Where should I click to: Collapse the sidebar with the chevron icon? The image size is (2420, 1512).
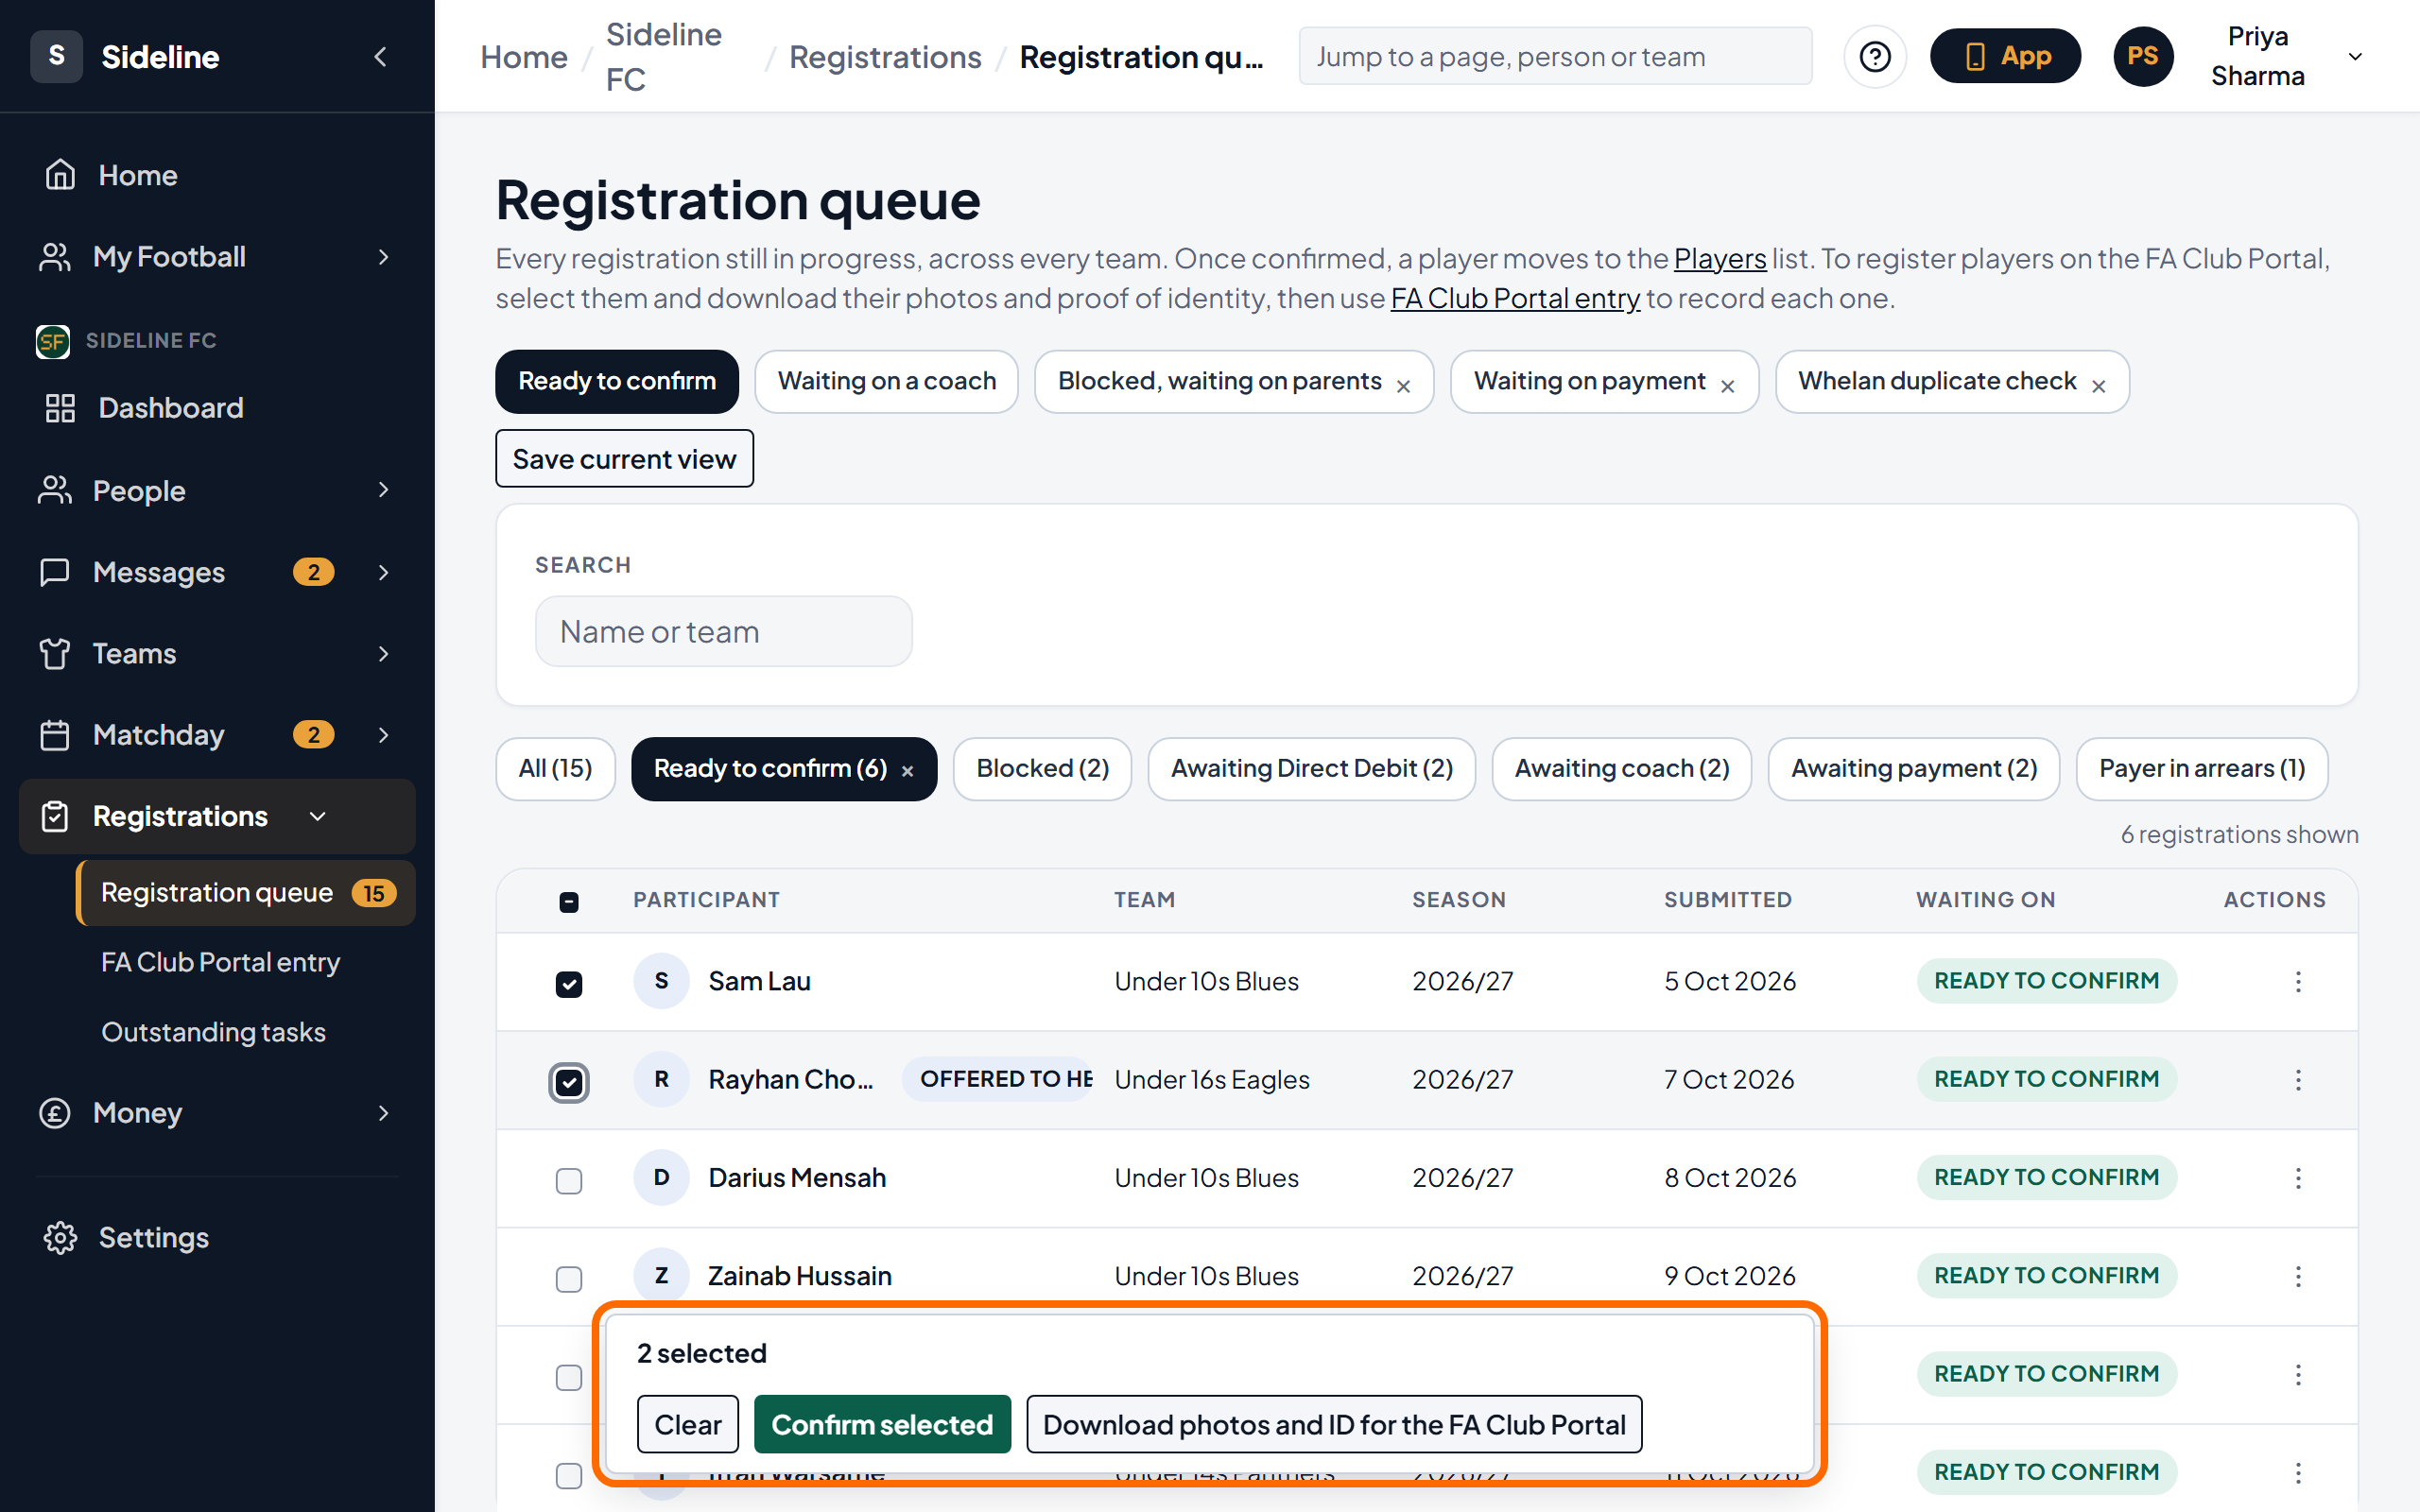pyautogui.click(x=380, y=57)
